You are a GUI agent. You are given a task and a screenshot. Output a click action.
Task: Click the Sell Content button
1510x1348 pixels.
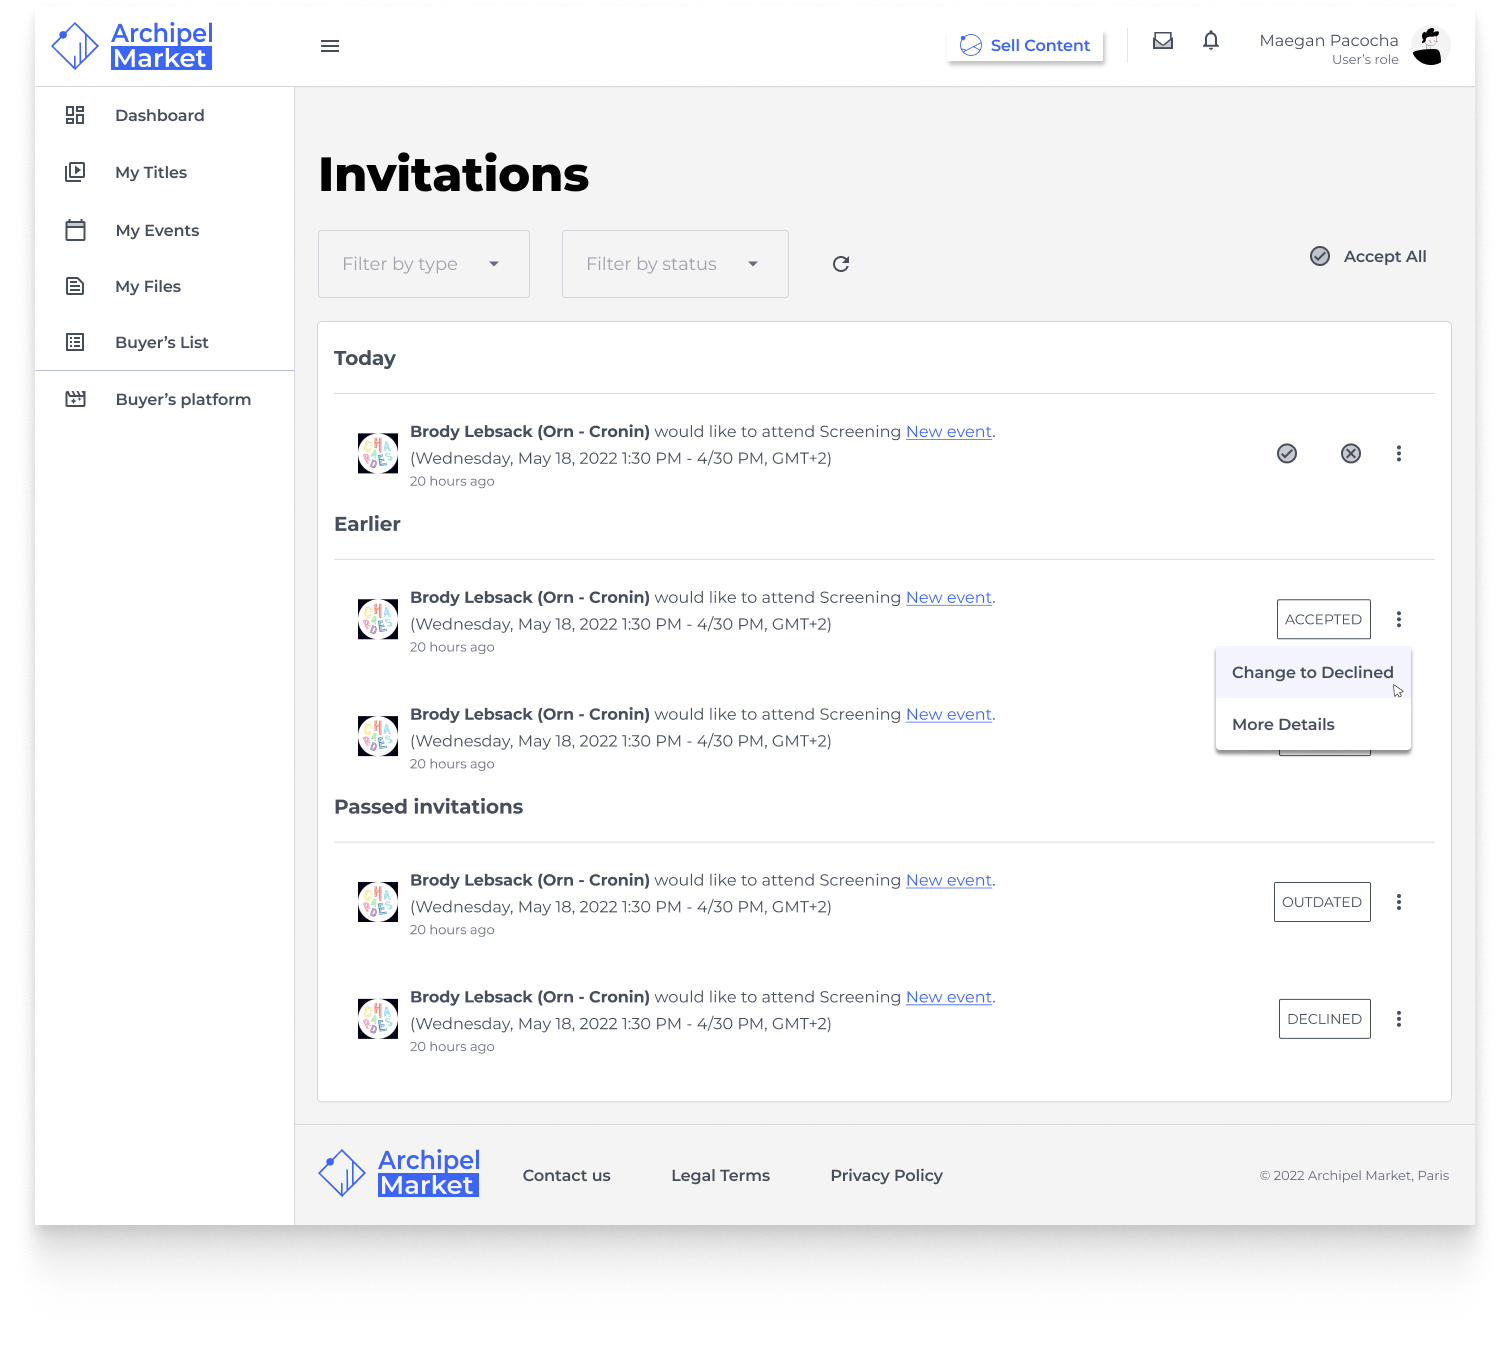click(x=1025, y=46)
